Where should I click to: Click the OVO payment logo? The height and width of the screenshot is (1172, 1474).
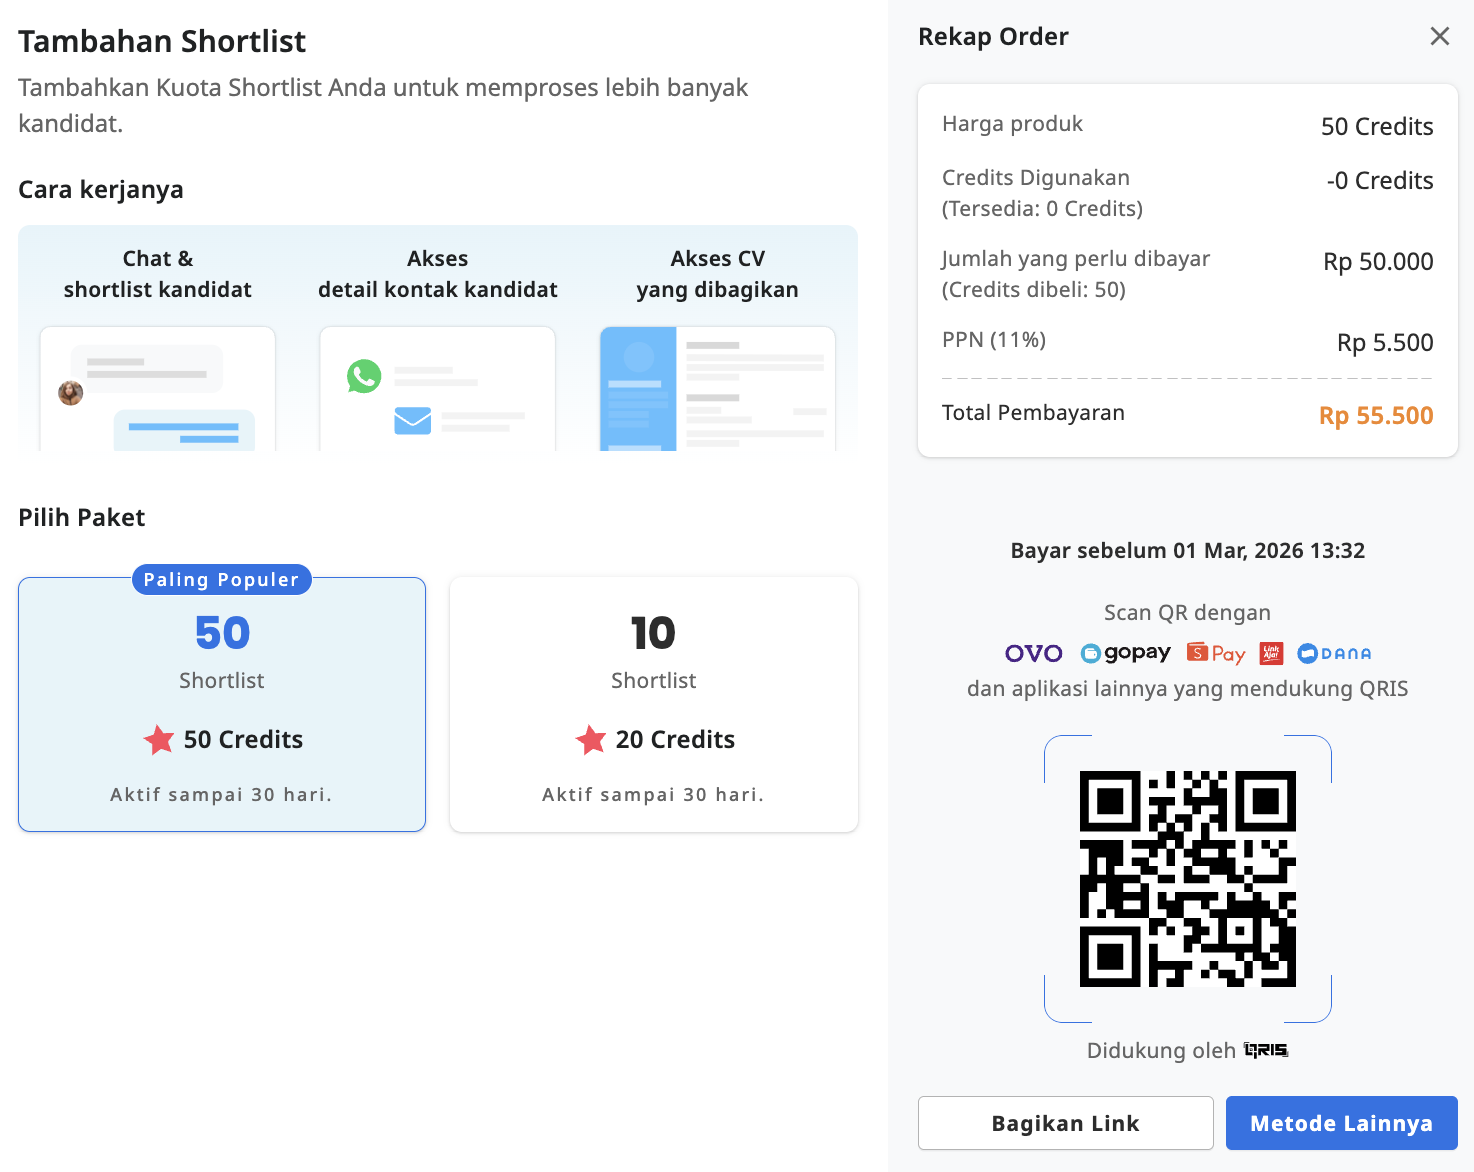1033,654
